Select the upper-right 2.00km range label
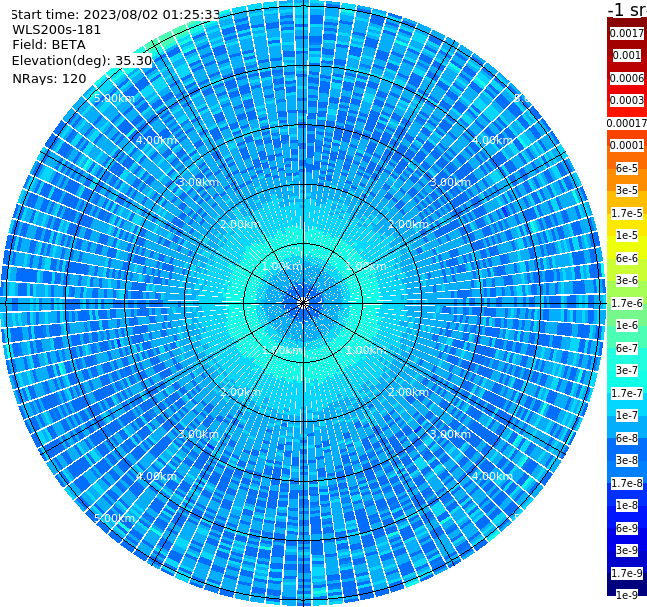647x607 pixels. click(x=408, y=224)
